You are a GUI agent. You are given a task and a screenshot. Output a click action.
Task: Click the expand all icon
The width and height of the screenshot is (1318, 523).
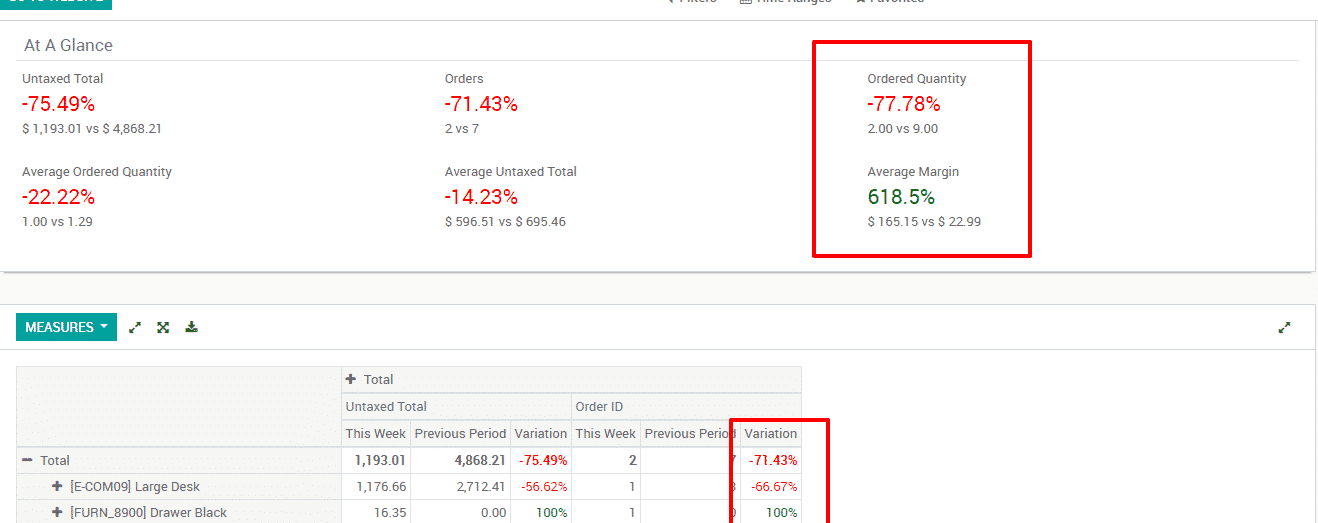163,327
